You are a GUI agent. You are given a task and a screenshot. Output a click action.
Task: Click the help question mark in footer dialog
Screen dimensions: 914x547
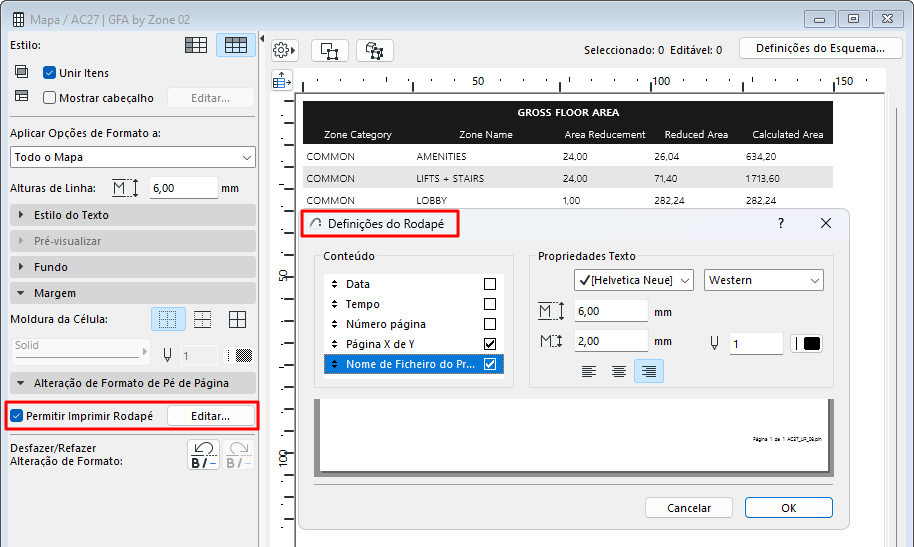pos(781,223)
